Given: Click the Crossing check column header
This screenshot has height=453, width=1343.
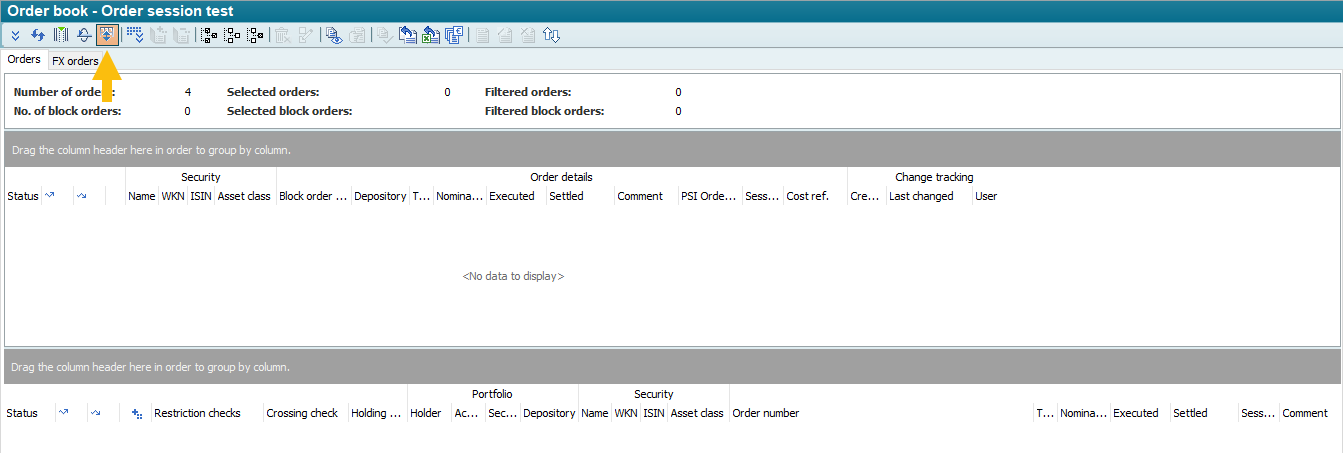Looking at the screenshot, I should tap(302, 413).
